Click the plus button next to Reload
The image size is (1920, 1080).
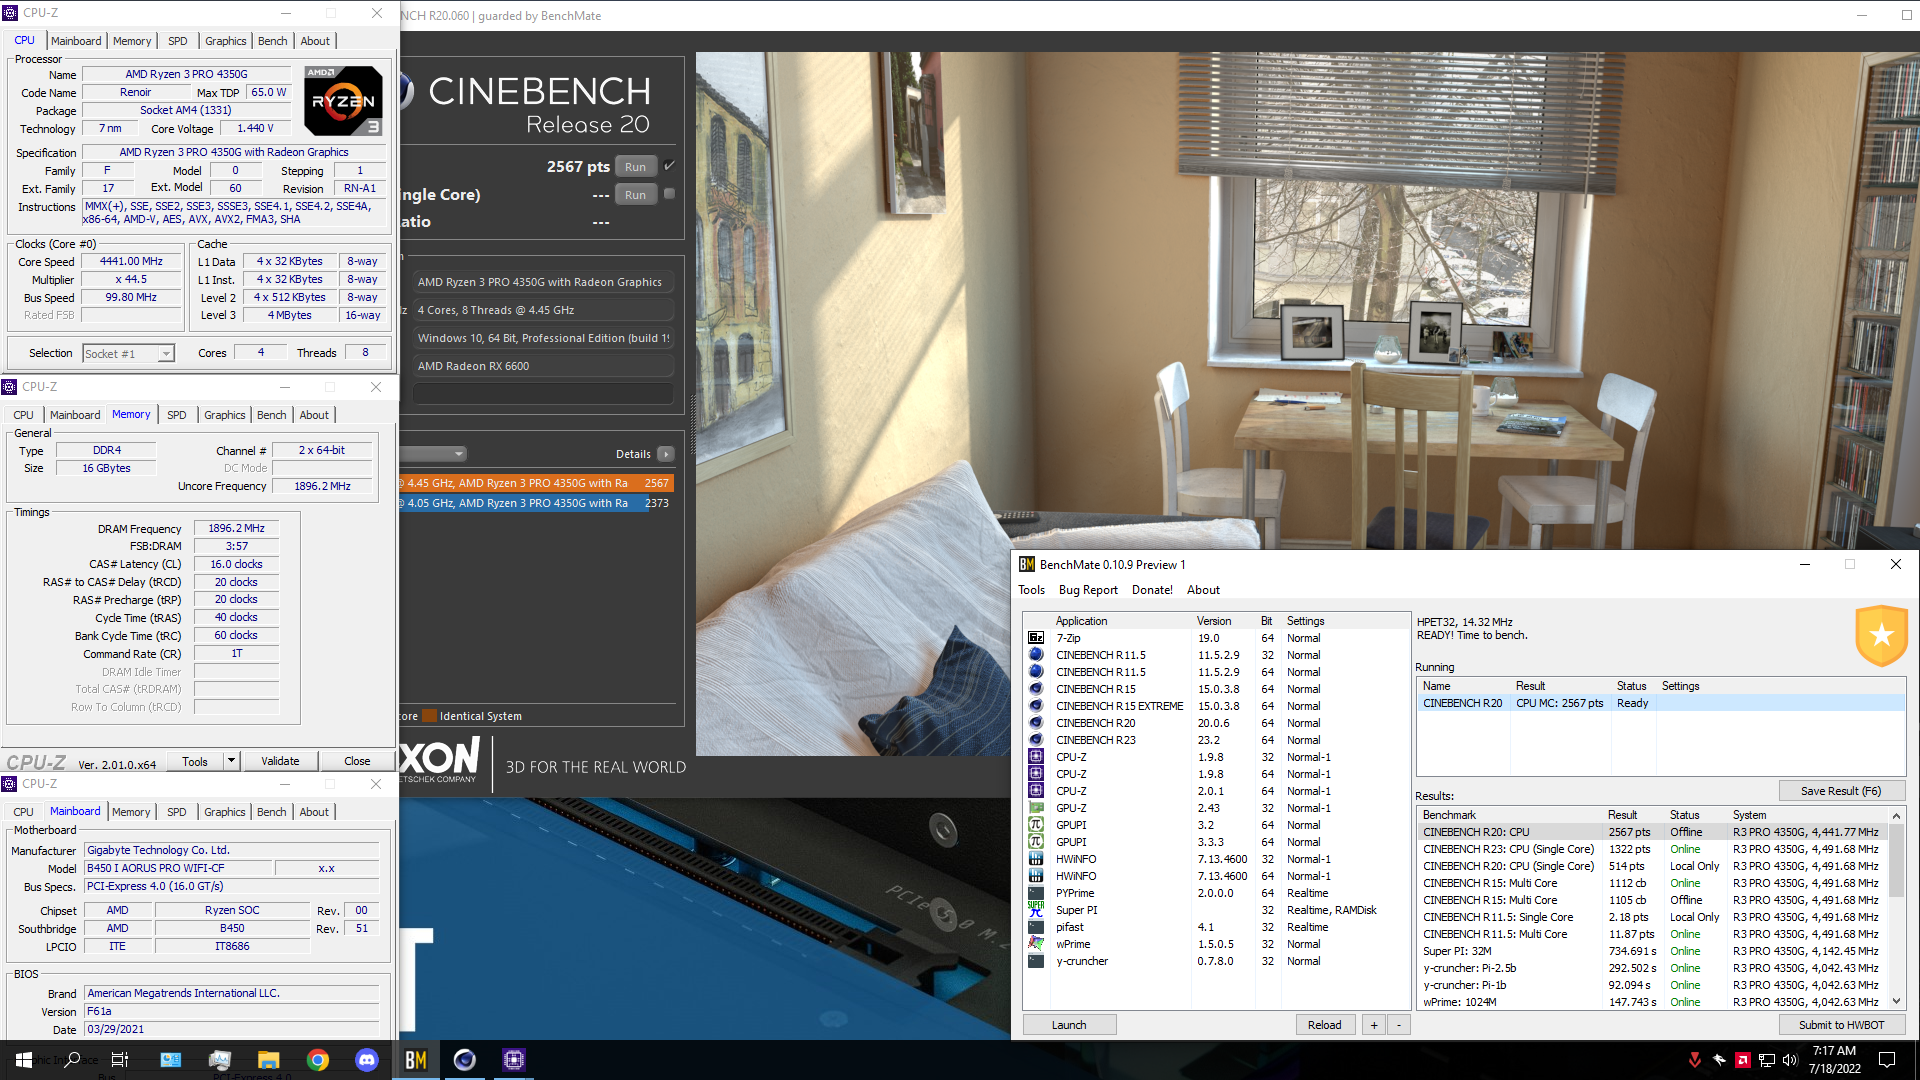tap(1374, 1025)
